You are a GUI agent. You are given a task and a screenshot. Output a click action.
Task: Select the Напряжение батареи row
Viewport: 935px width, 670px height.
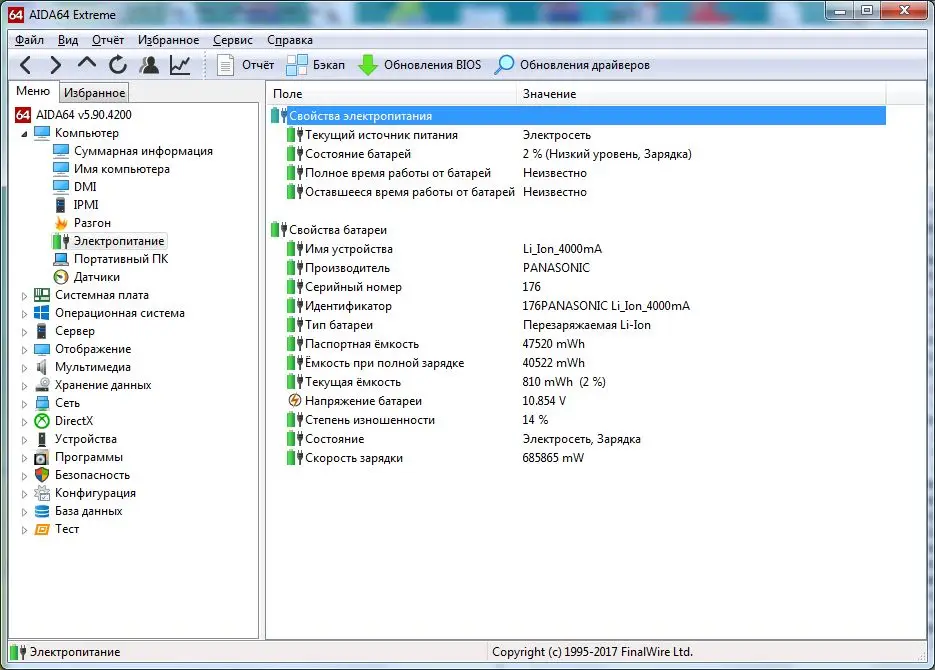[577, 401]
